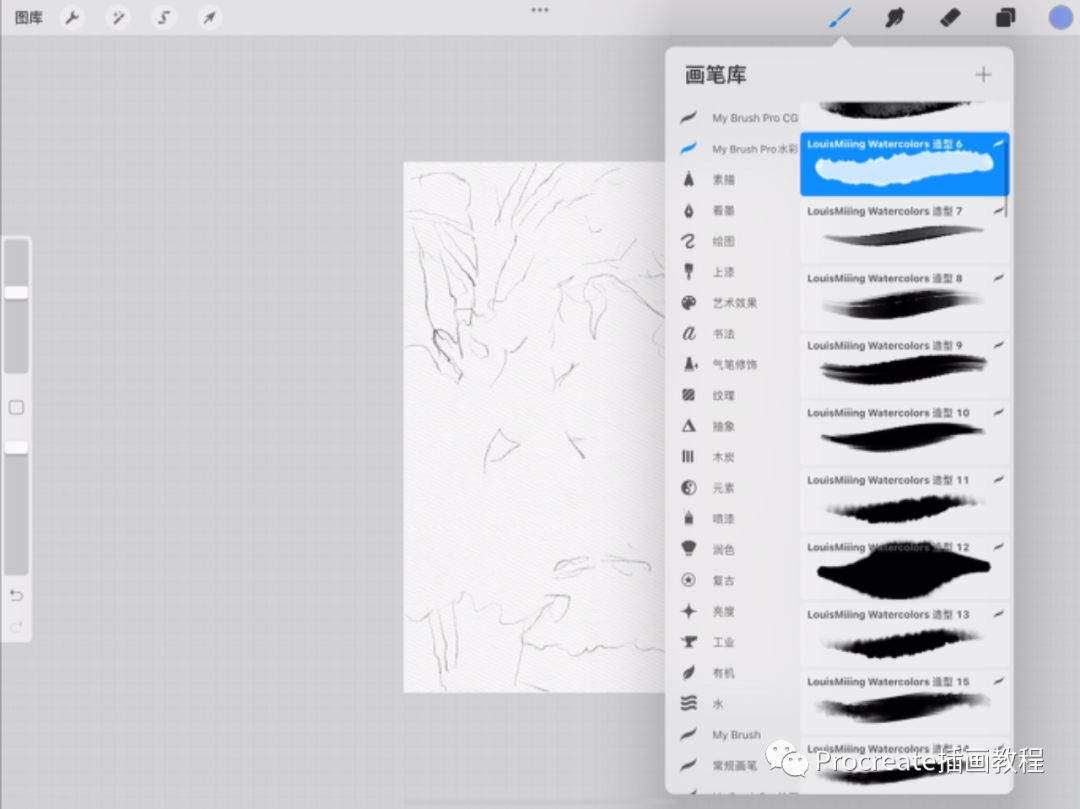Open My Brush Pro CG brush set
This screenshot has height=809, width=1080.
[x=738, y=118]
